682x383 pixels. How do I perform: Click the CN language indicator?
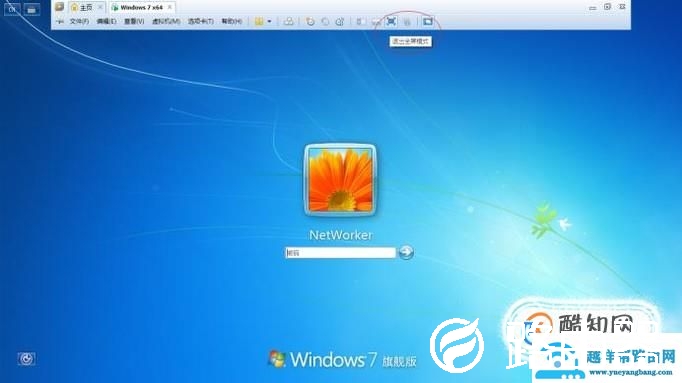(x=12, y=9)
